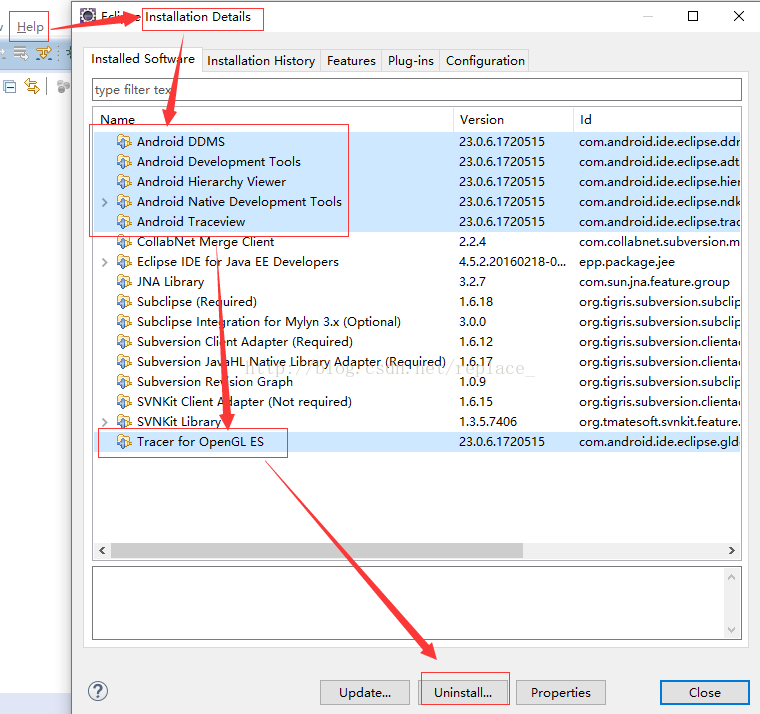Image resolution: width=760 pixels, height=714 pixels.
Task: Maximize the Installation Details window
Action: [693, 16]
